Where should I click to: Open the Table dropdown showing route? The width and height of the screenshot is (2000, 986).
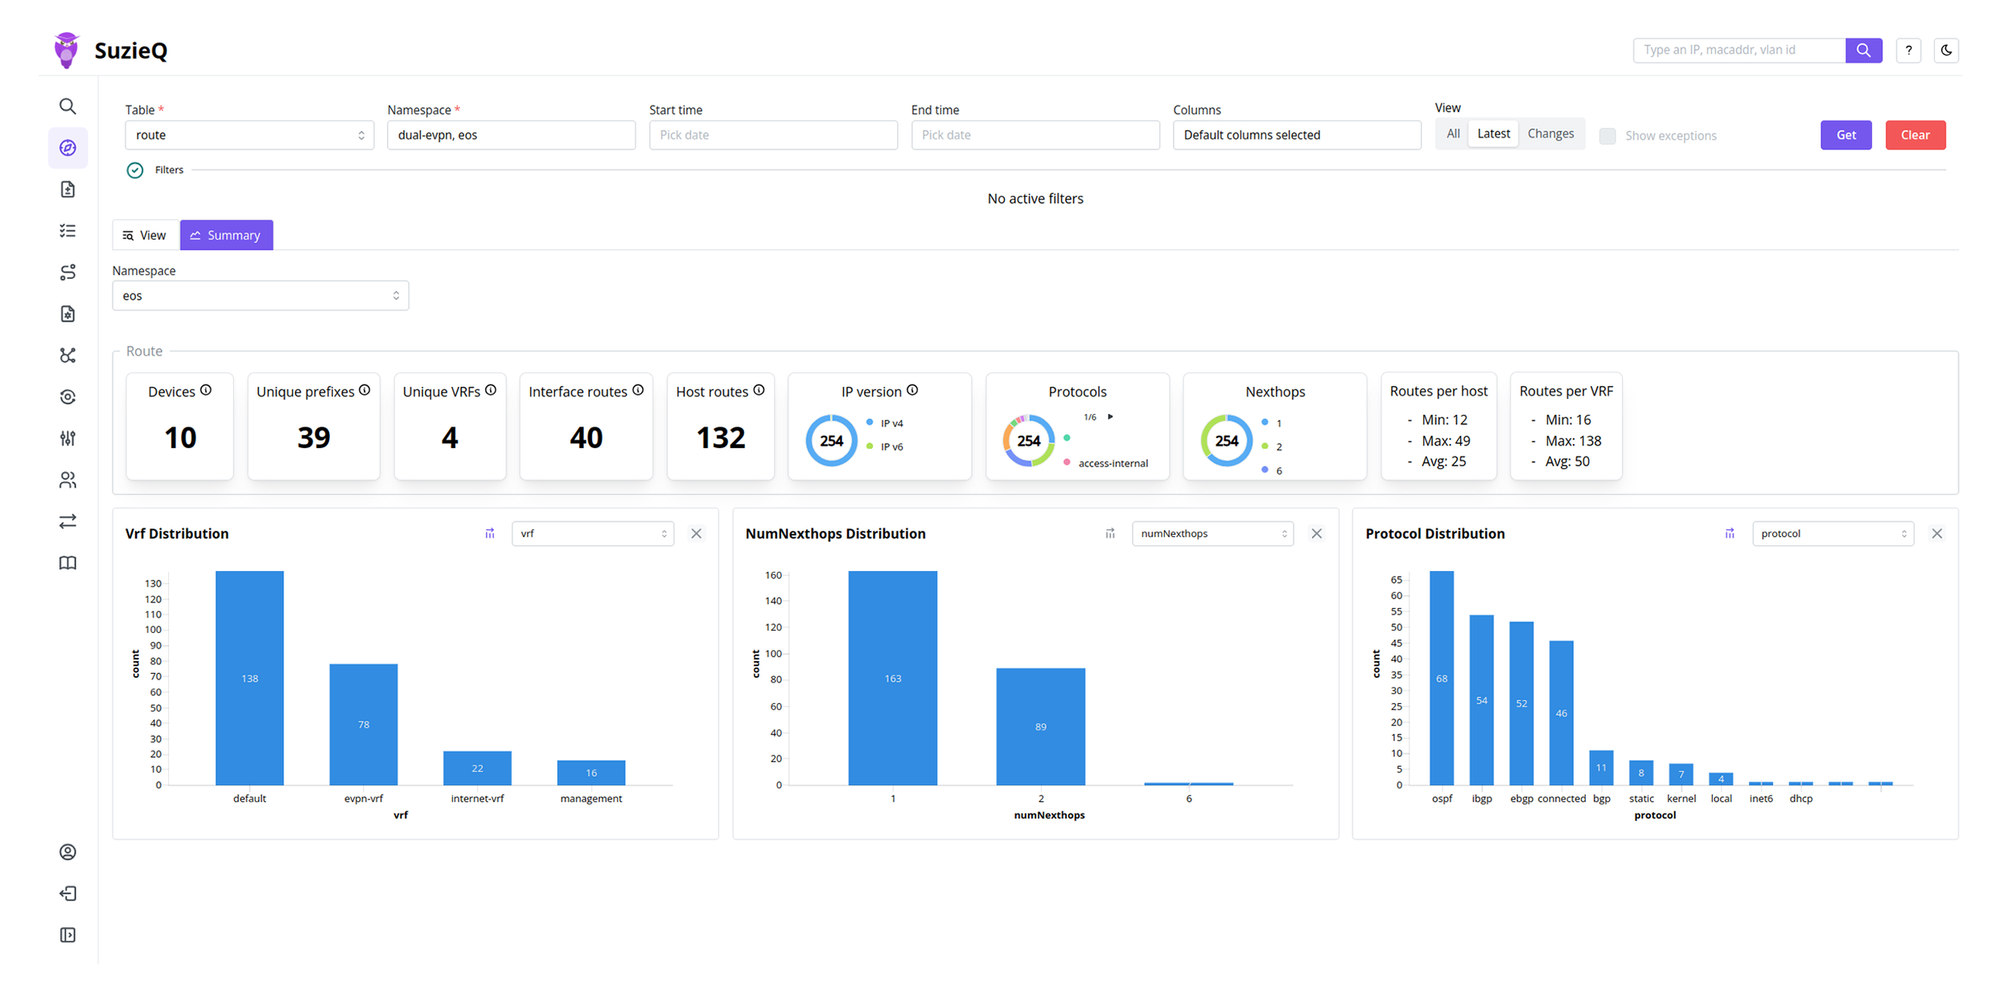pyautogui.click(x=249, y=135)
